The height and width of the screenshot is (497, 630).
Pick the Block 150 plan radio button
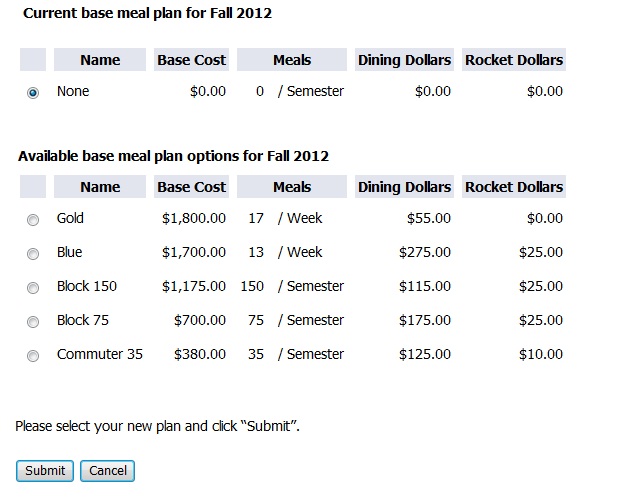click(33, 288)
